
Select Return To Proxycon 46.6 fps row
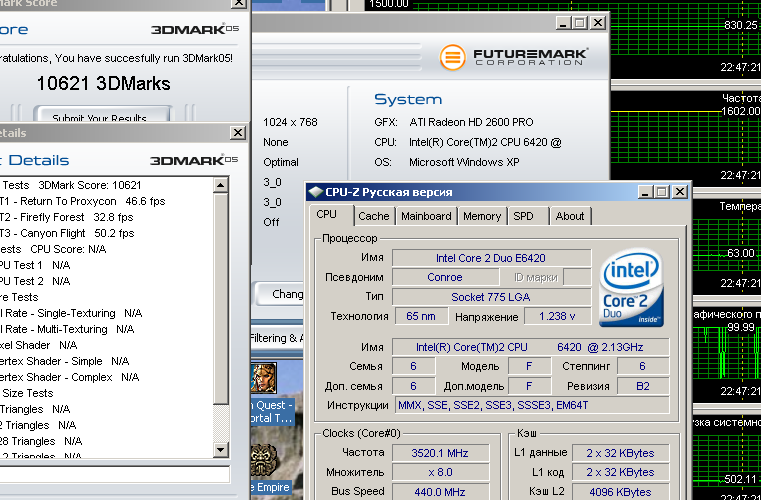[x=107, y=201]
